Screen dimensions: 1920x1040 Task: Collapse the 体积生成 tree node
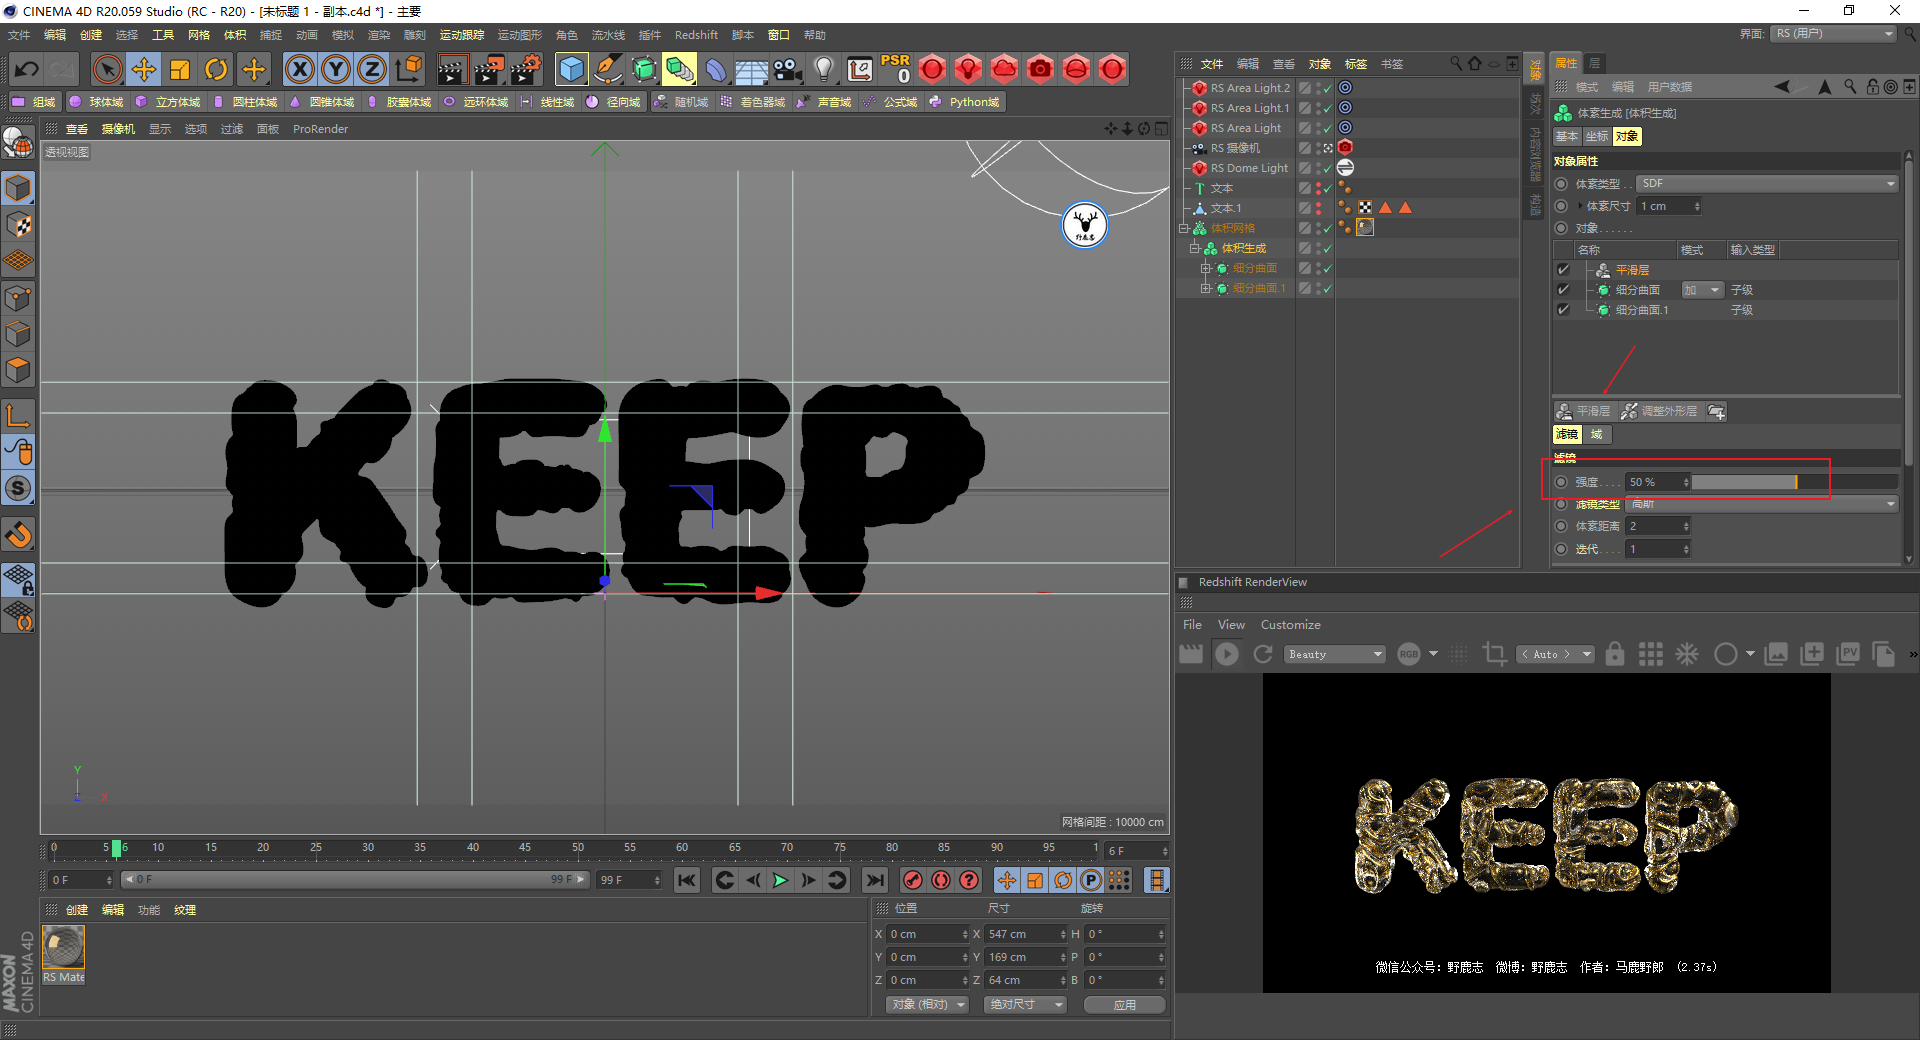1194,248
